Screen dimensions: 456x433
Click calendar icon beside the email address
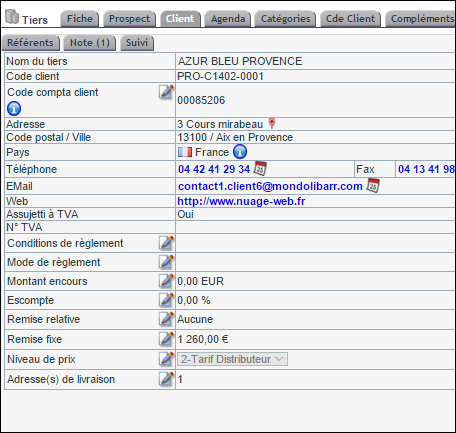pos(373,185)
